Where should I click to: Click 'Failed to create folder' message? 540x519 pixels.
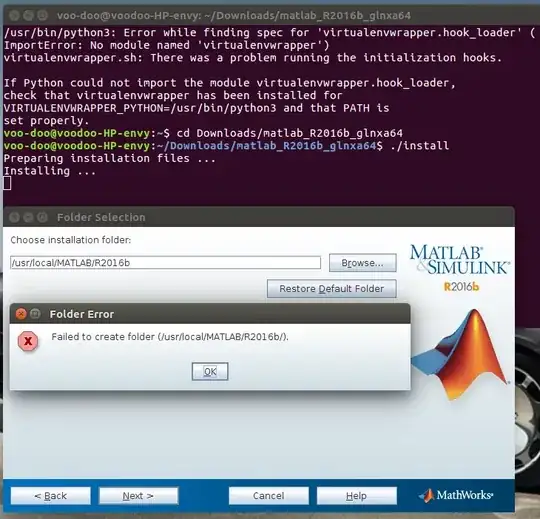(x=170, y=337)
